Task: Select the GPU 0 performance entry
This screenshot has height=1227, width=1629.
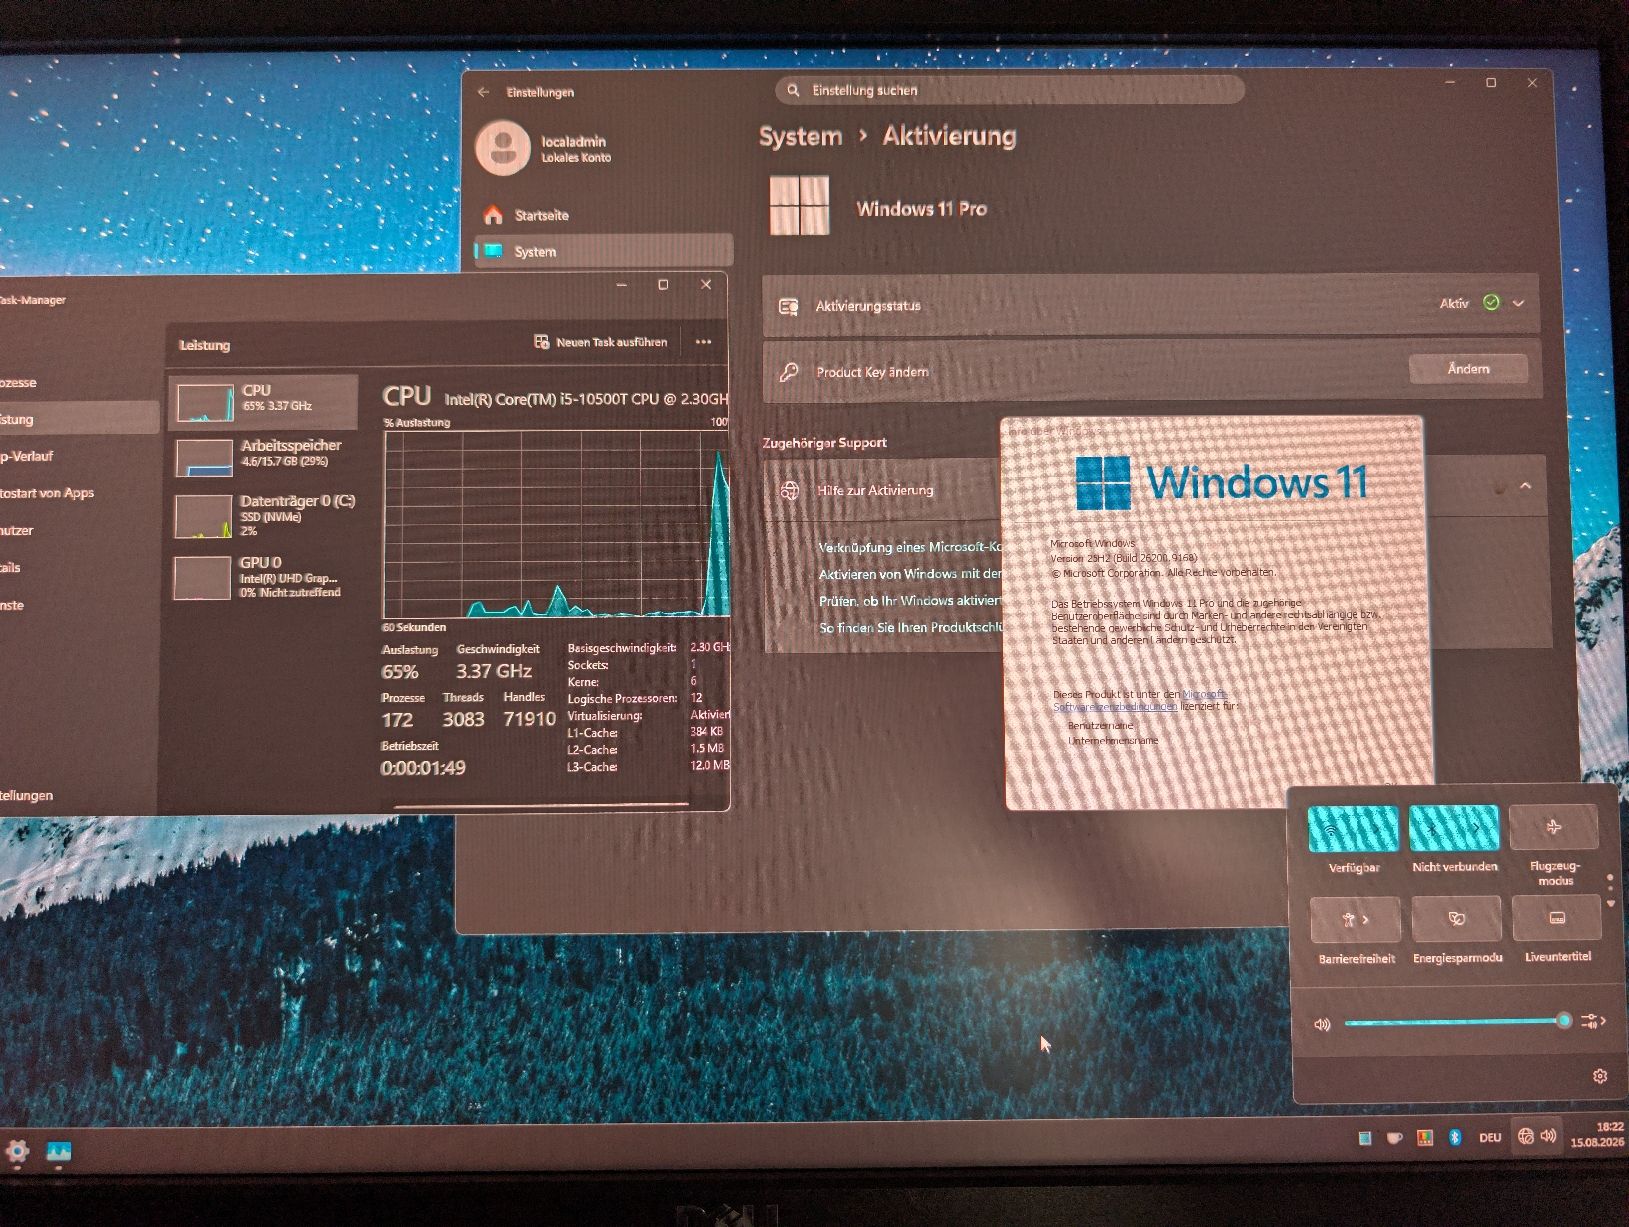Action: click(x=264, y=578)
